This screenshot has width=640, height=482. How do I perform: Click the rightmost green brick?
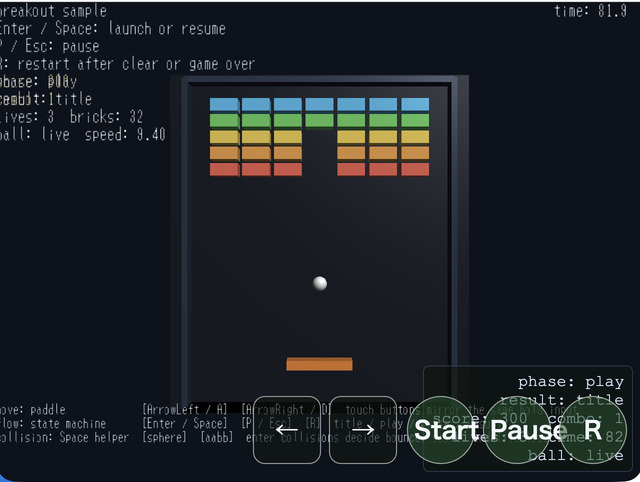[x=415, y=120]
